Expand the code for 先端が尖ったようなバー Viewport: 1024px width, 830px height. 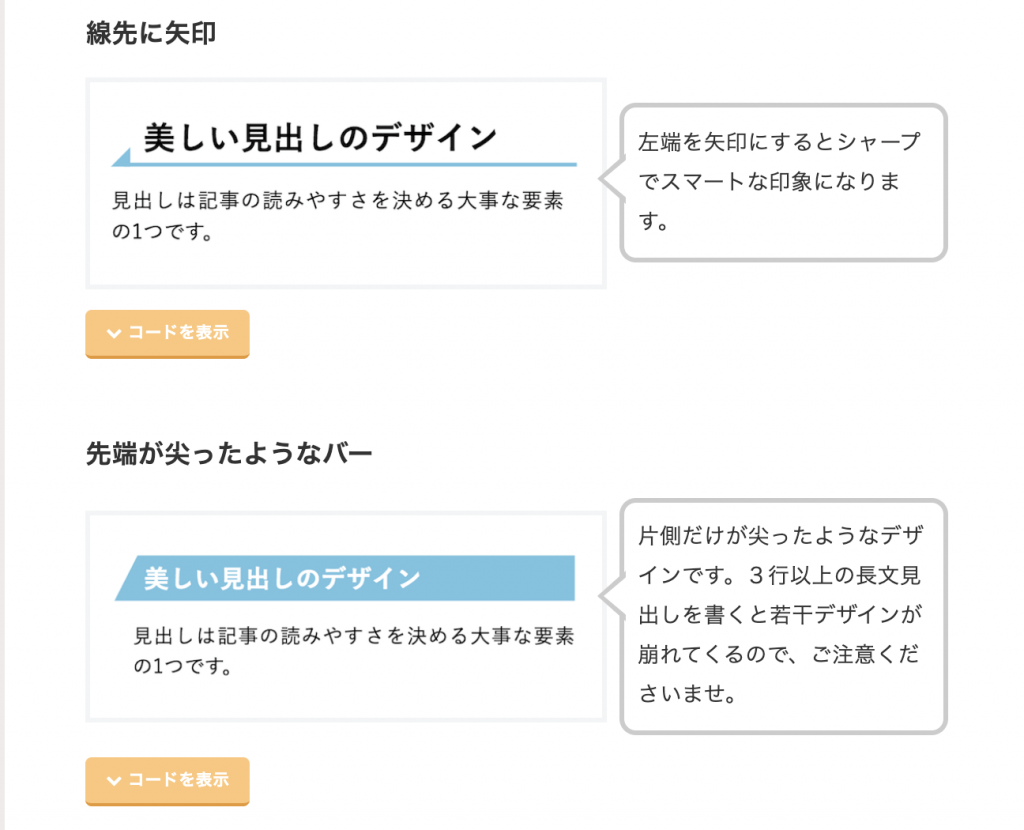coord(166,781)
